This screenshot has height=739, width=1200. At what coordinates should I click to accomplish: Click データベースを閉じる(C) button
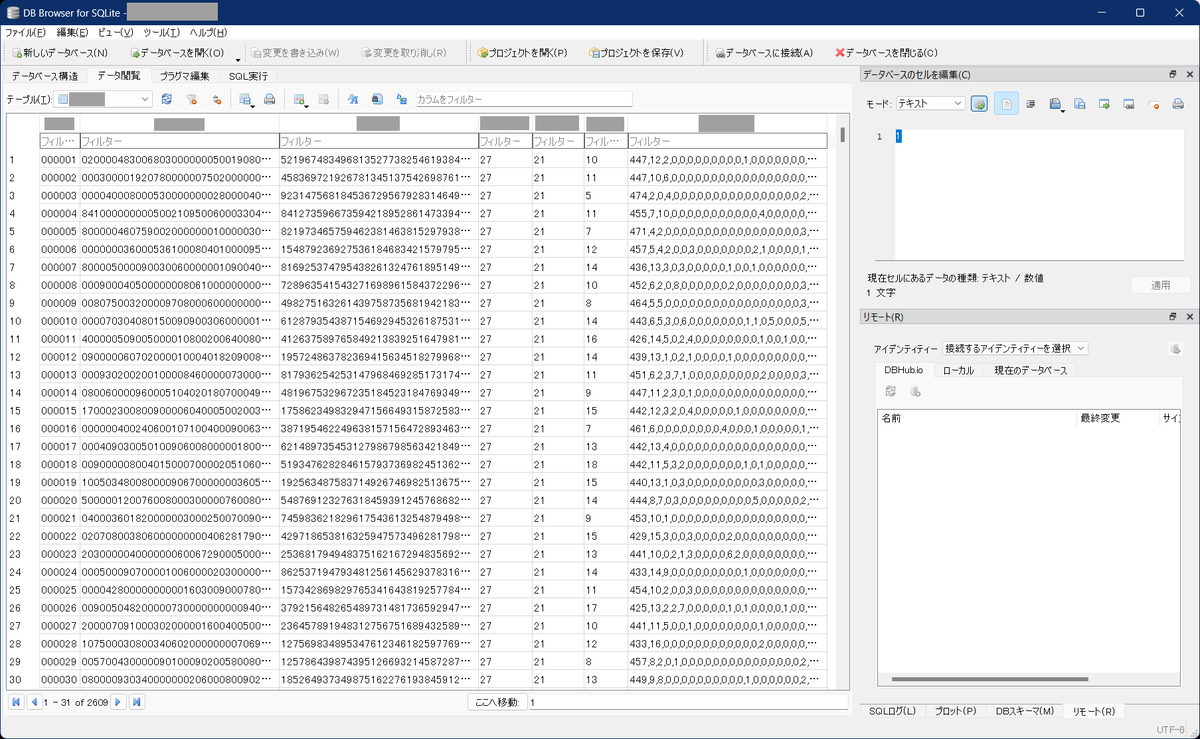pos(886,53)
